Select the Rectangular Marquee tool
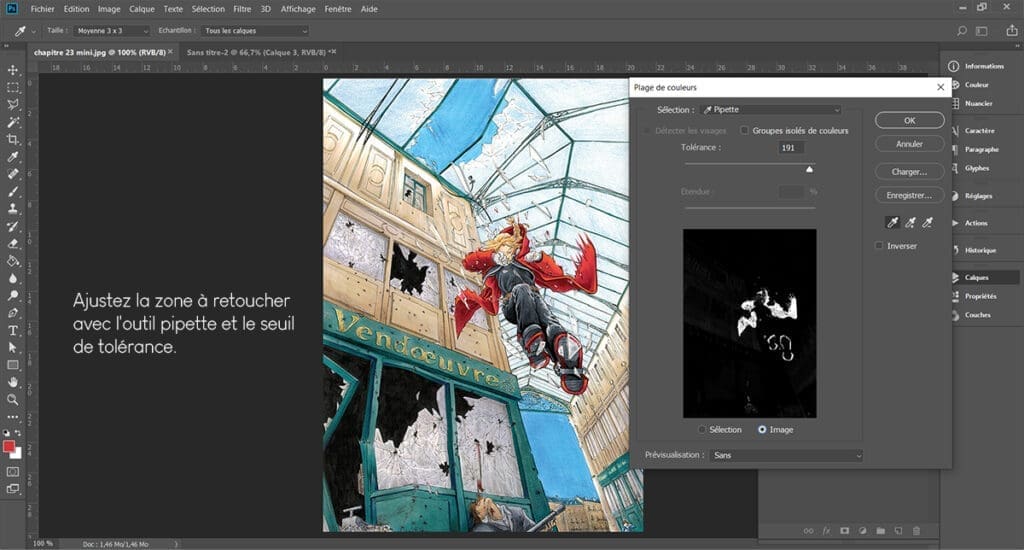1024x550 pixels. click(x=12, y=87)
